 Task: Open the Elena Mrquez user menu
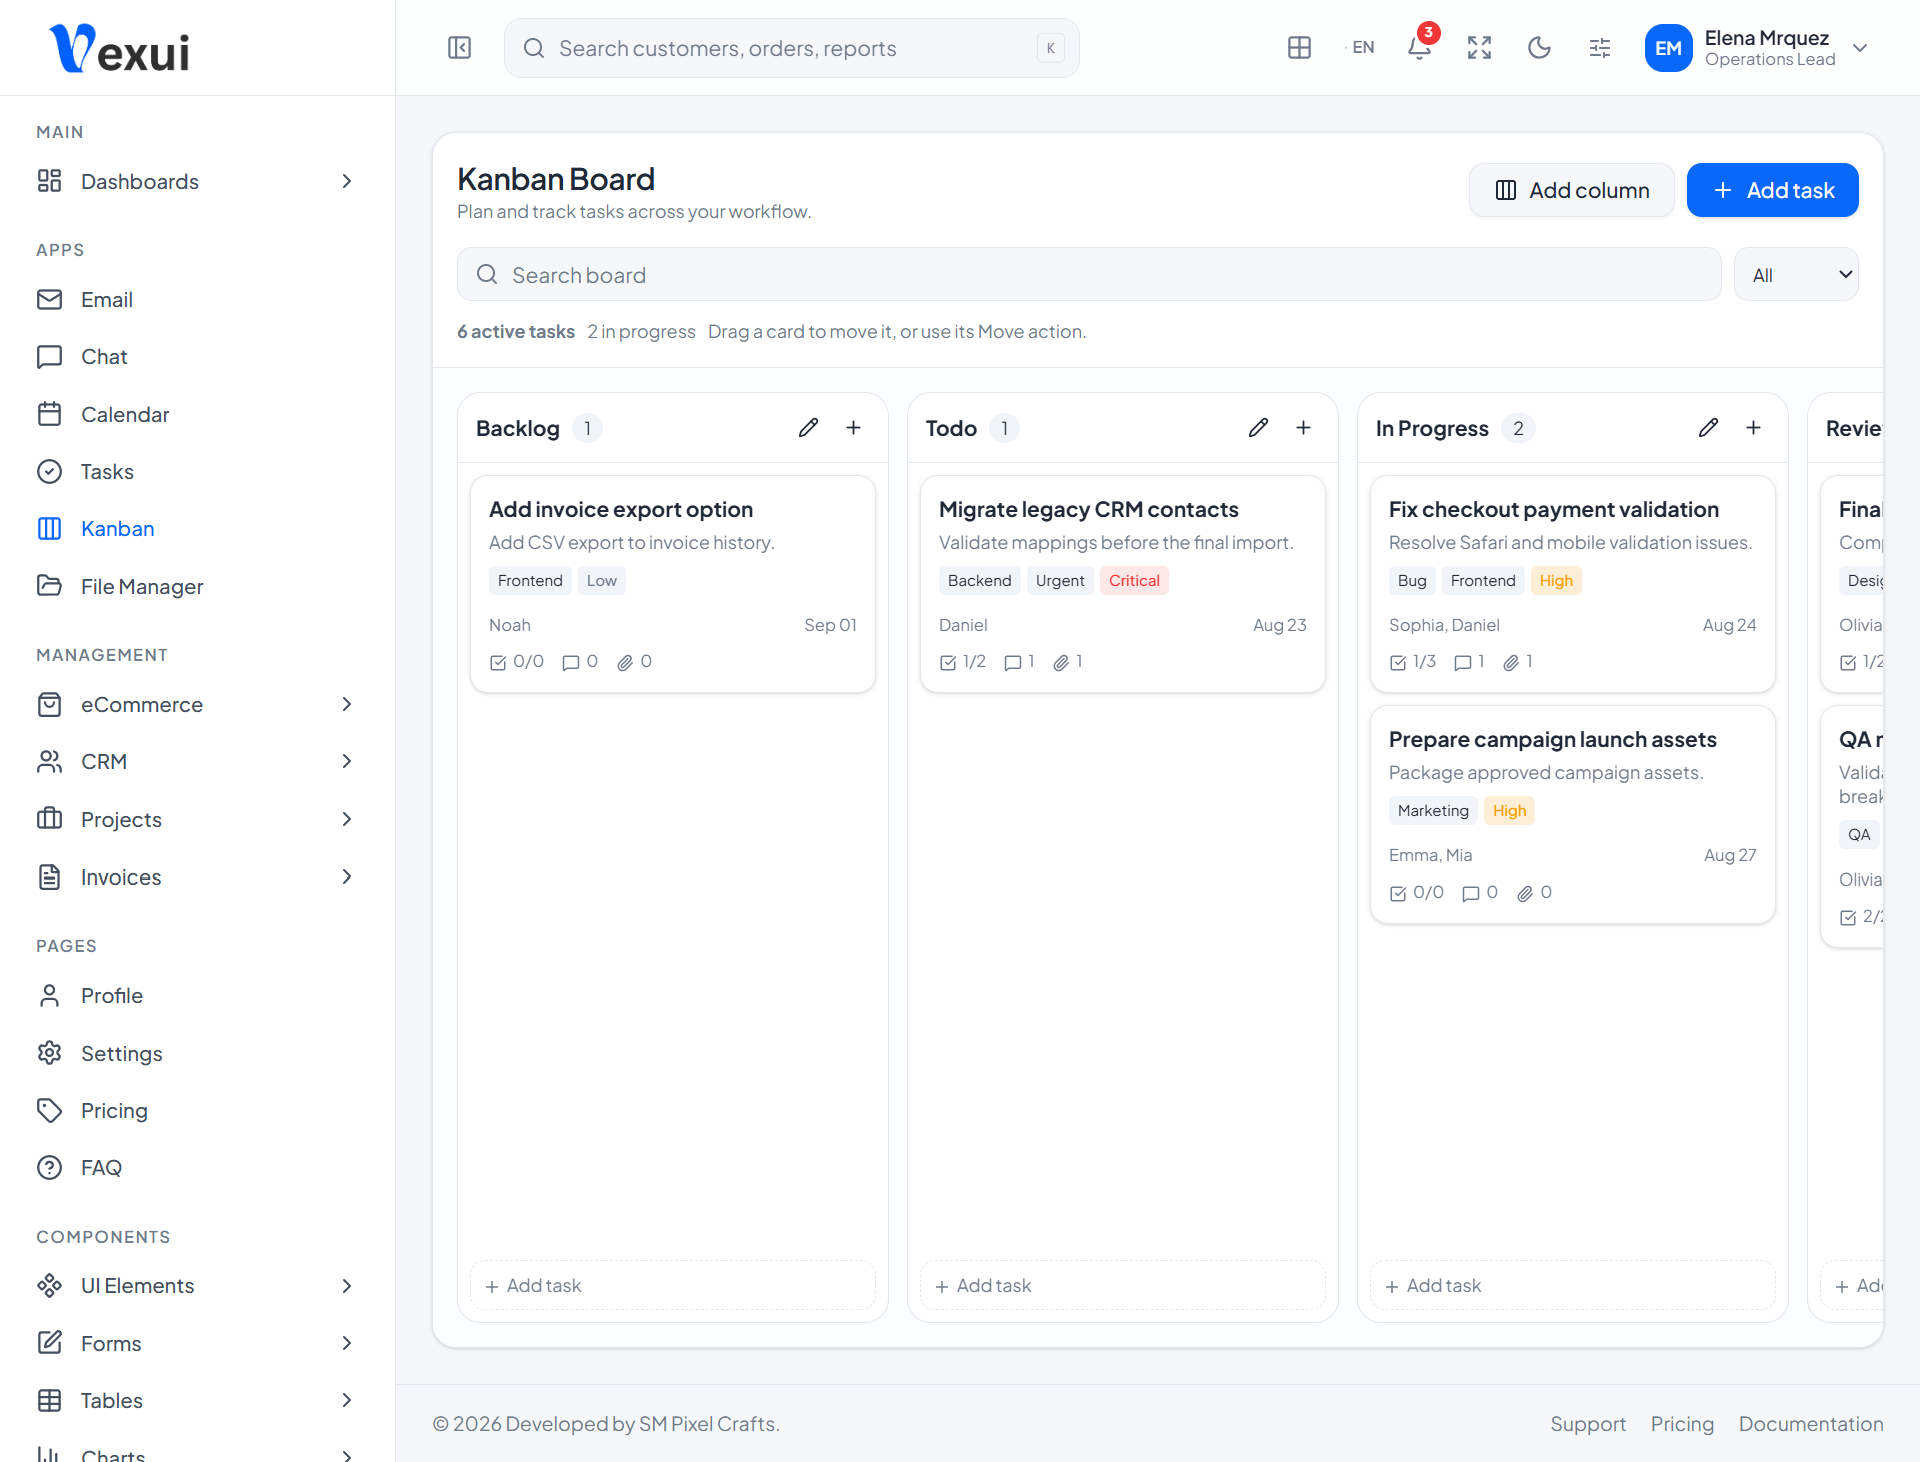[x=1757, y=48]
